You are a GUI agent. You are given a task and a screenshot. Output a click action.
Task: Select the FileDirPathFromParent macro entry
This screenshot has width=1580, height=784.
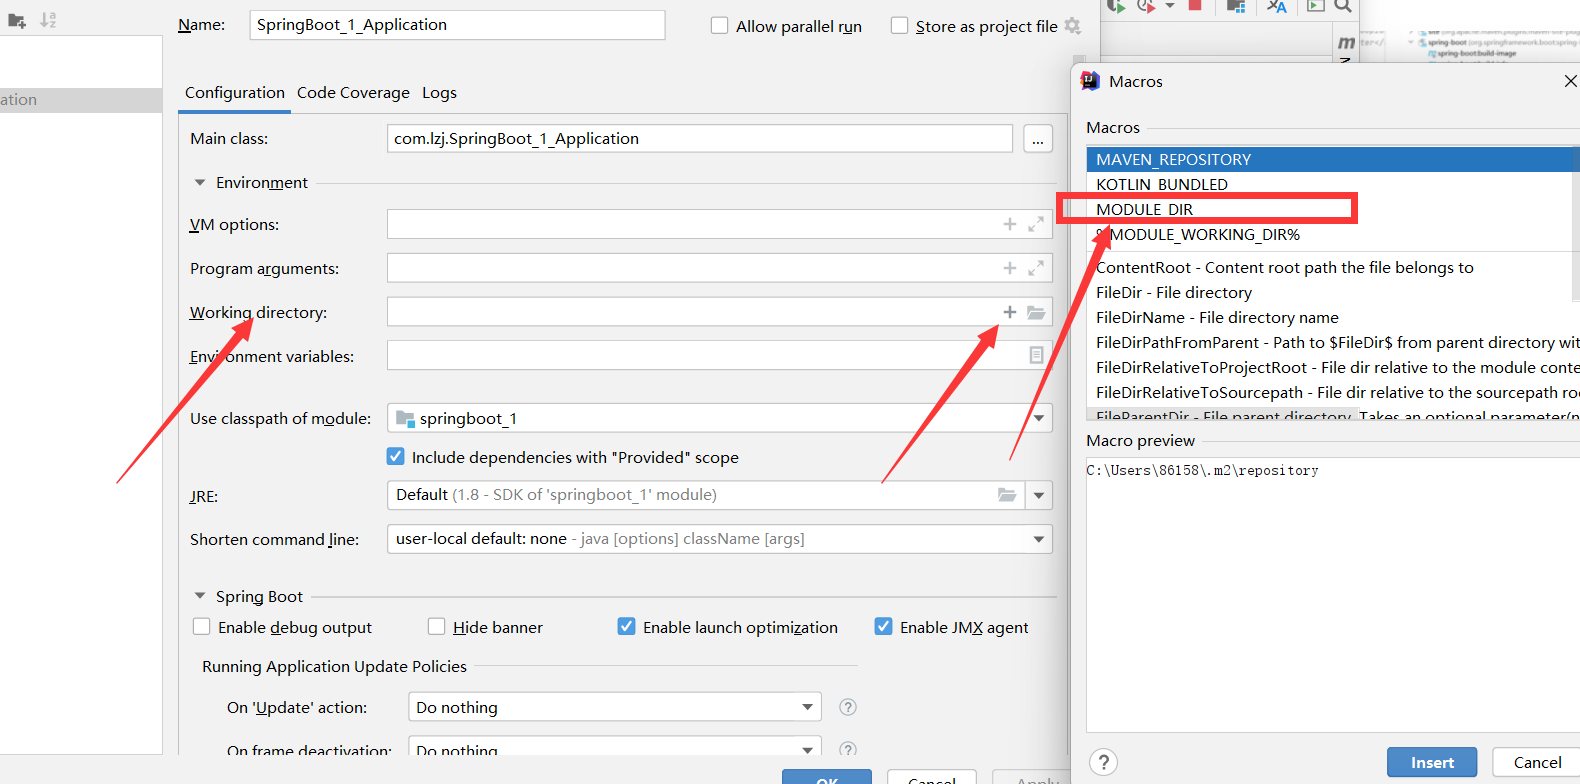pyautogui.click(x=1332, y=342)
